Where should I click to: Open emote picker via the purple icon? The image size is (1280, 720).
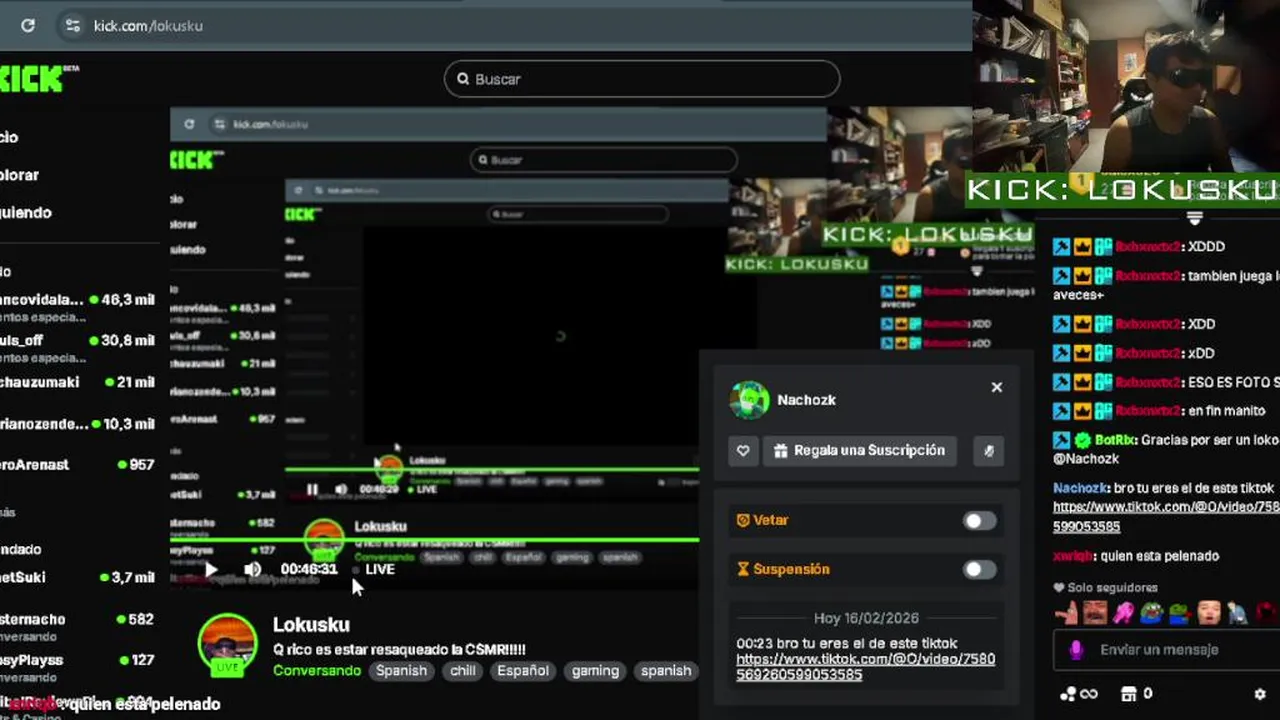tap(1076, 650)
